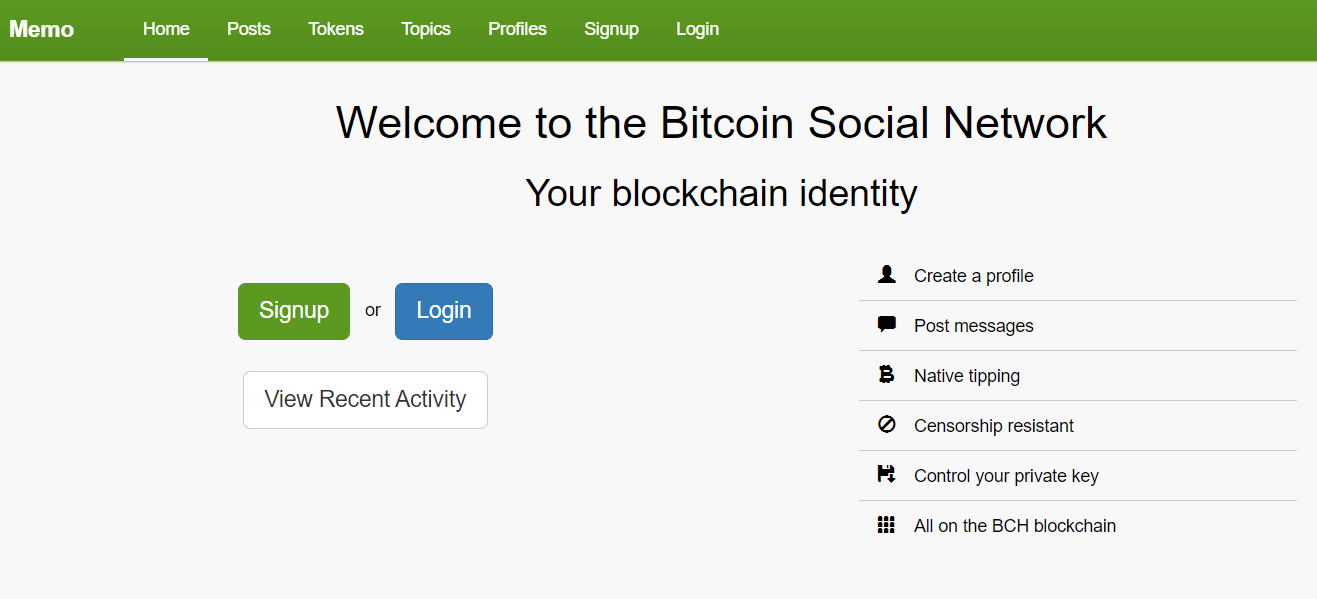Open the Home tab
This screenshot has width=1317, height=599.
tap(166, 29)
